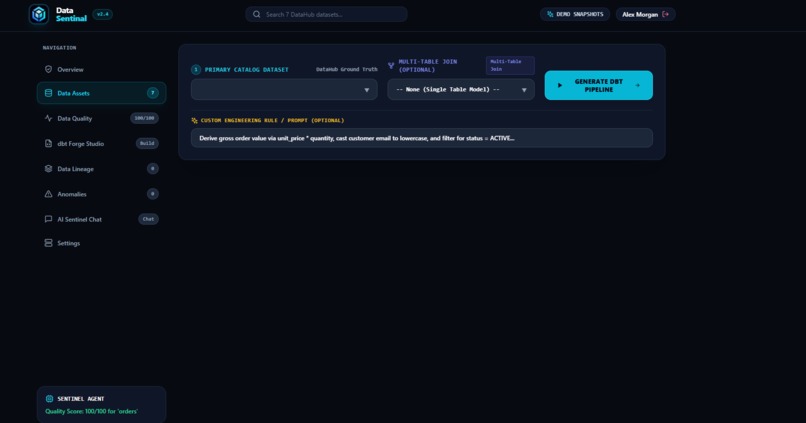
Task: Click the Demo Snapshots sparkle icon
Action: pos(550,14)
